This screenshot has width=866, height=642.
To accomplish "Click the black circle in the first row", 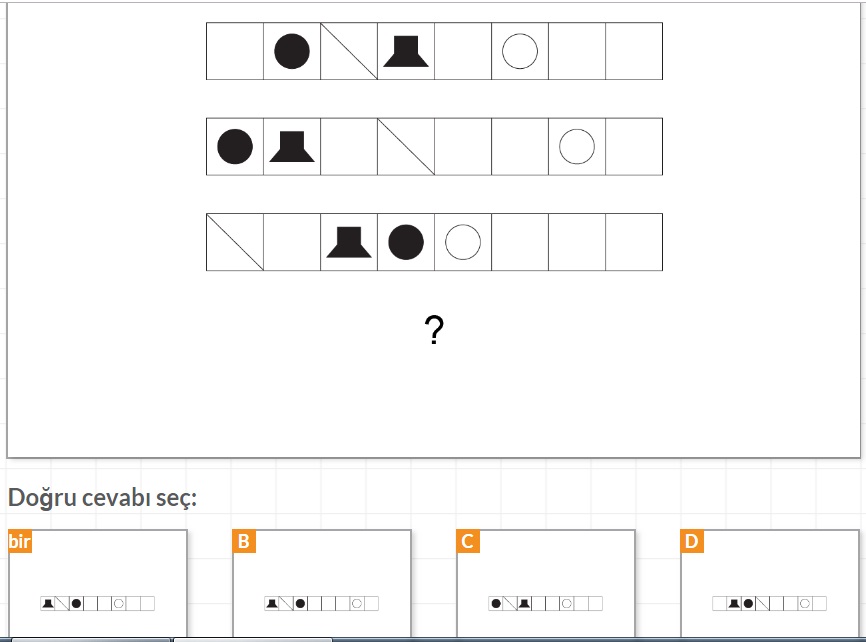I will click(292, 51).
